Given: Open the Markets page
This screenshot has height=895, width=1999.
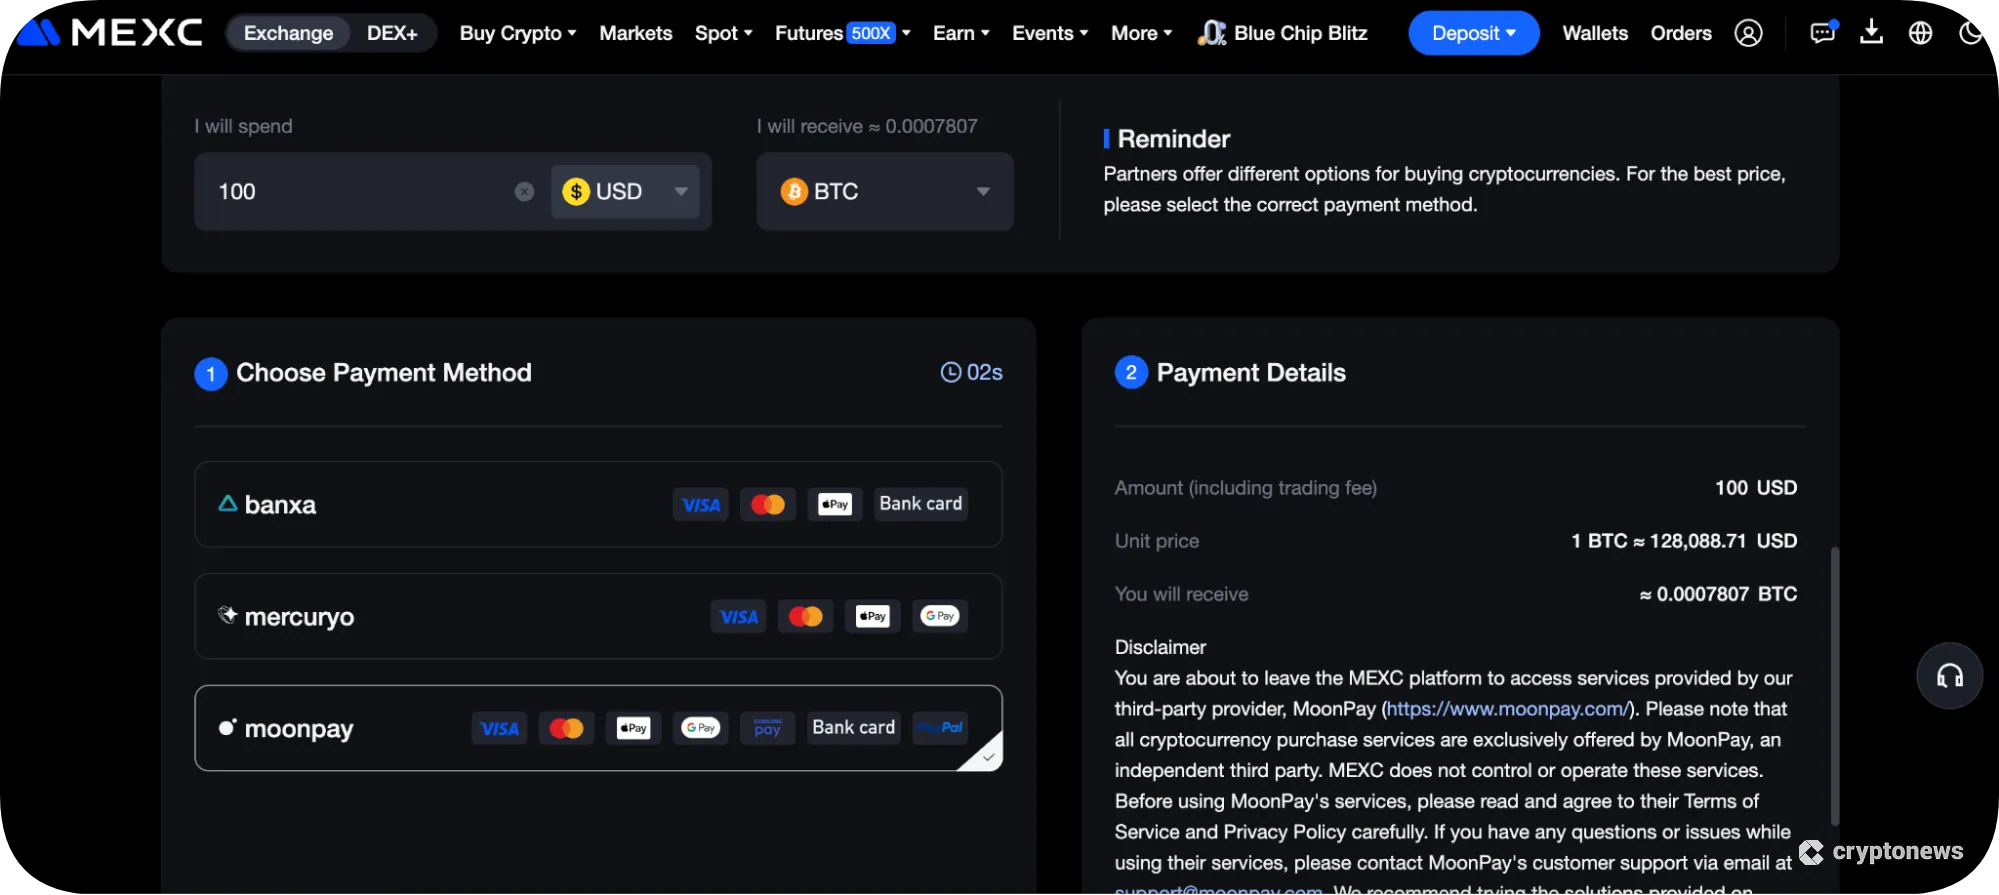Looking at the screenshot, I should [636, 33].
